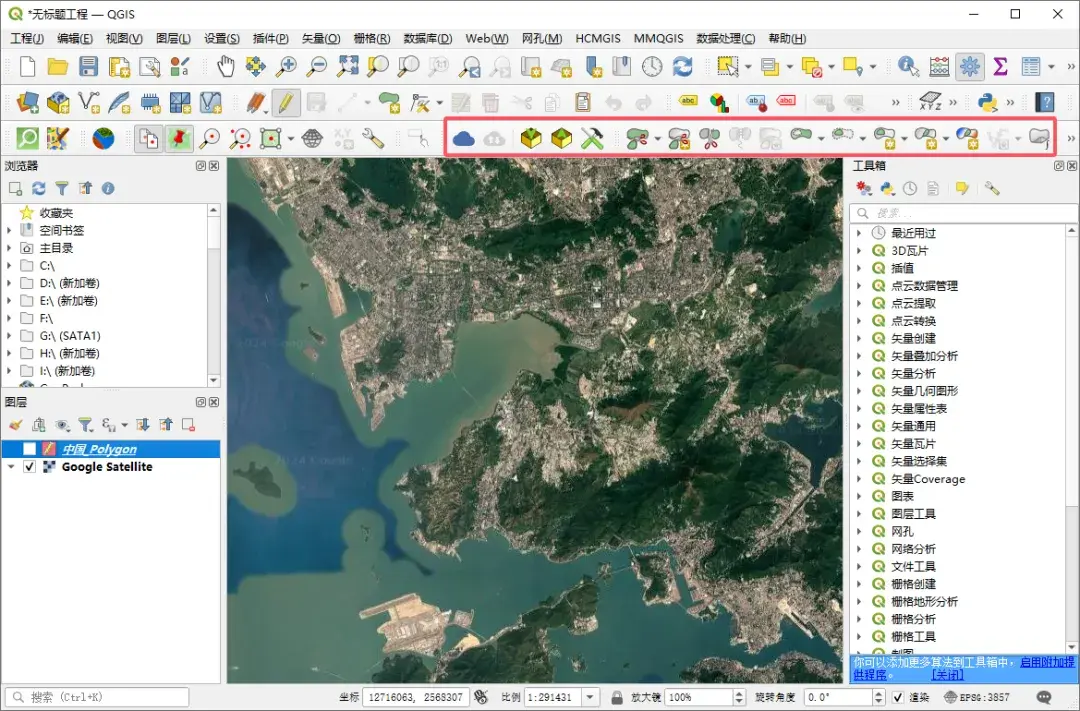Open the Data Source Manager

27,100
